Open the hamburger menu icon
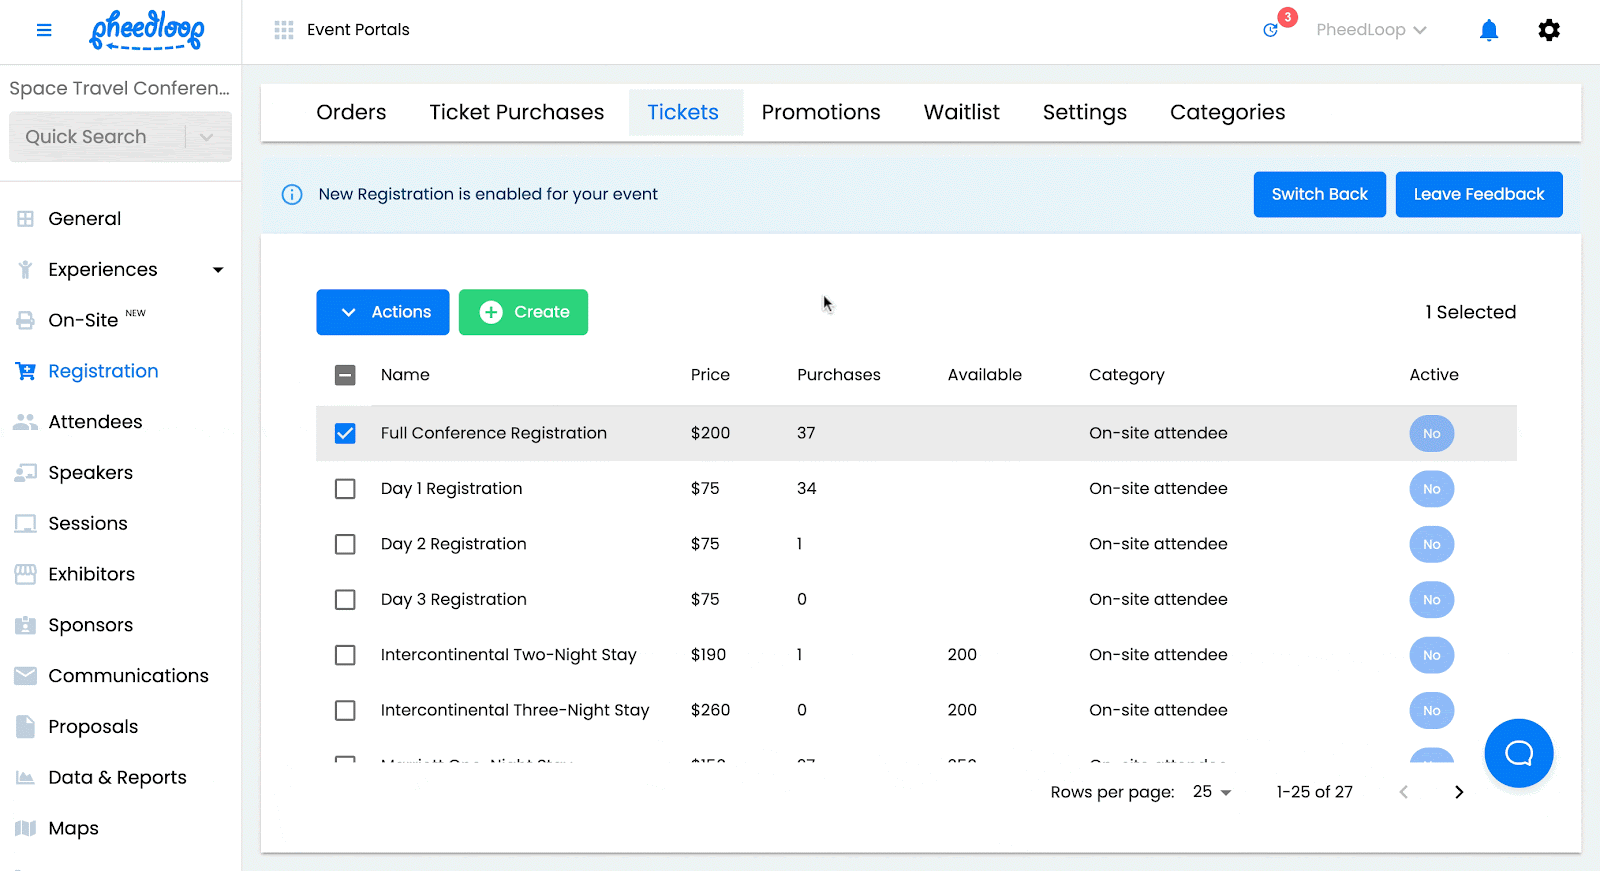This screenshot has height=871, width=1600. pos(44,30)
